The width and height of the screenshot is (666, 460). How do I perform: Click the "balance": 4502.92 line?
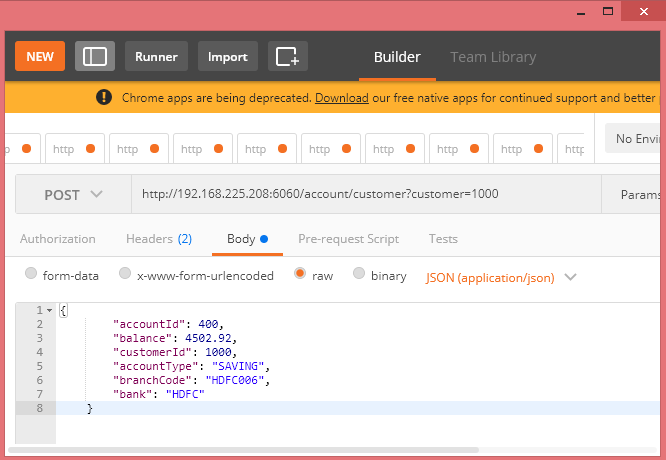(x=175, y=338)
